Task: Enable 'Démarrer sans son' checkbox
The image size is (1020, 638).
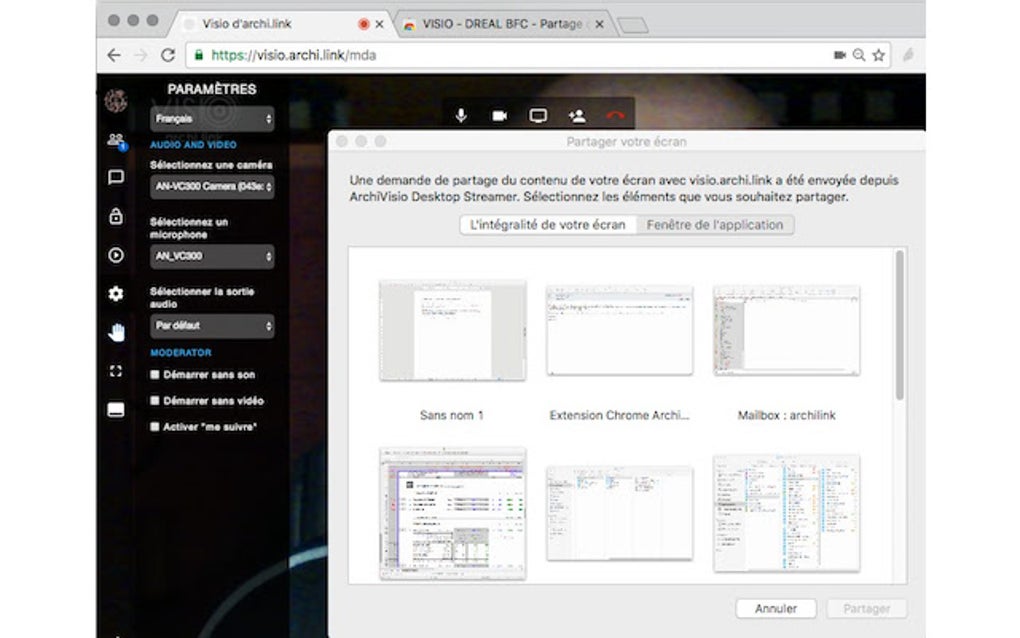Action: tap(155, 374)
